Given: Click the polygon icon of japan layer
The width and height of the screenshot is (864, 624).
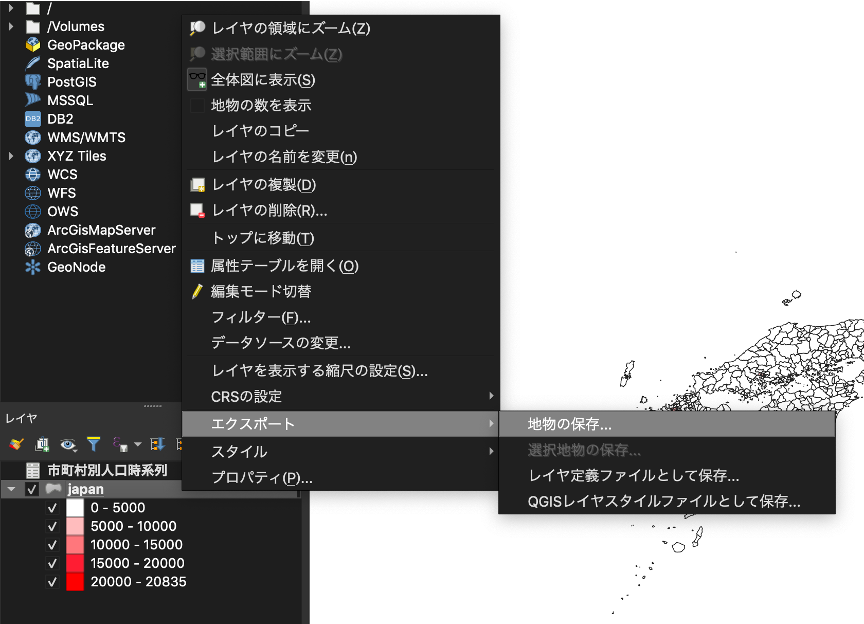Looking at the screenshot, I should point(53,488).
